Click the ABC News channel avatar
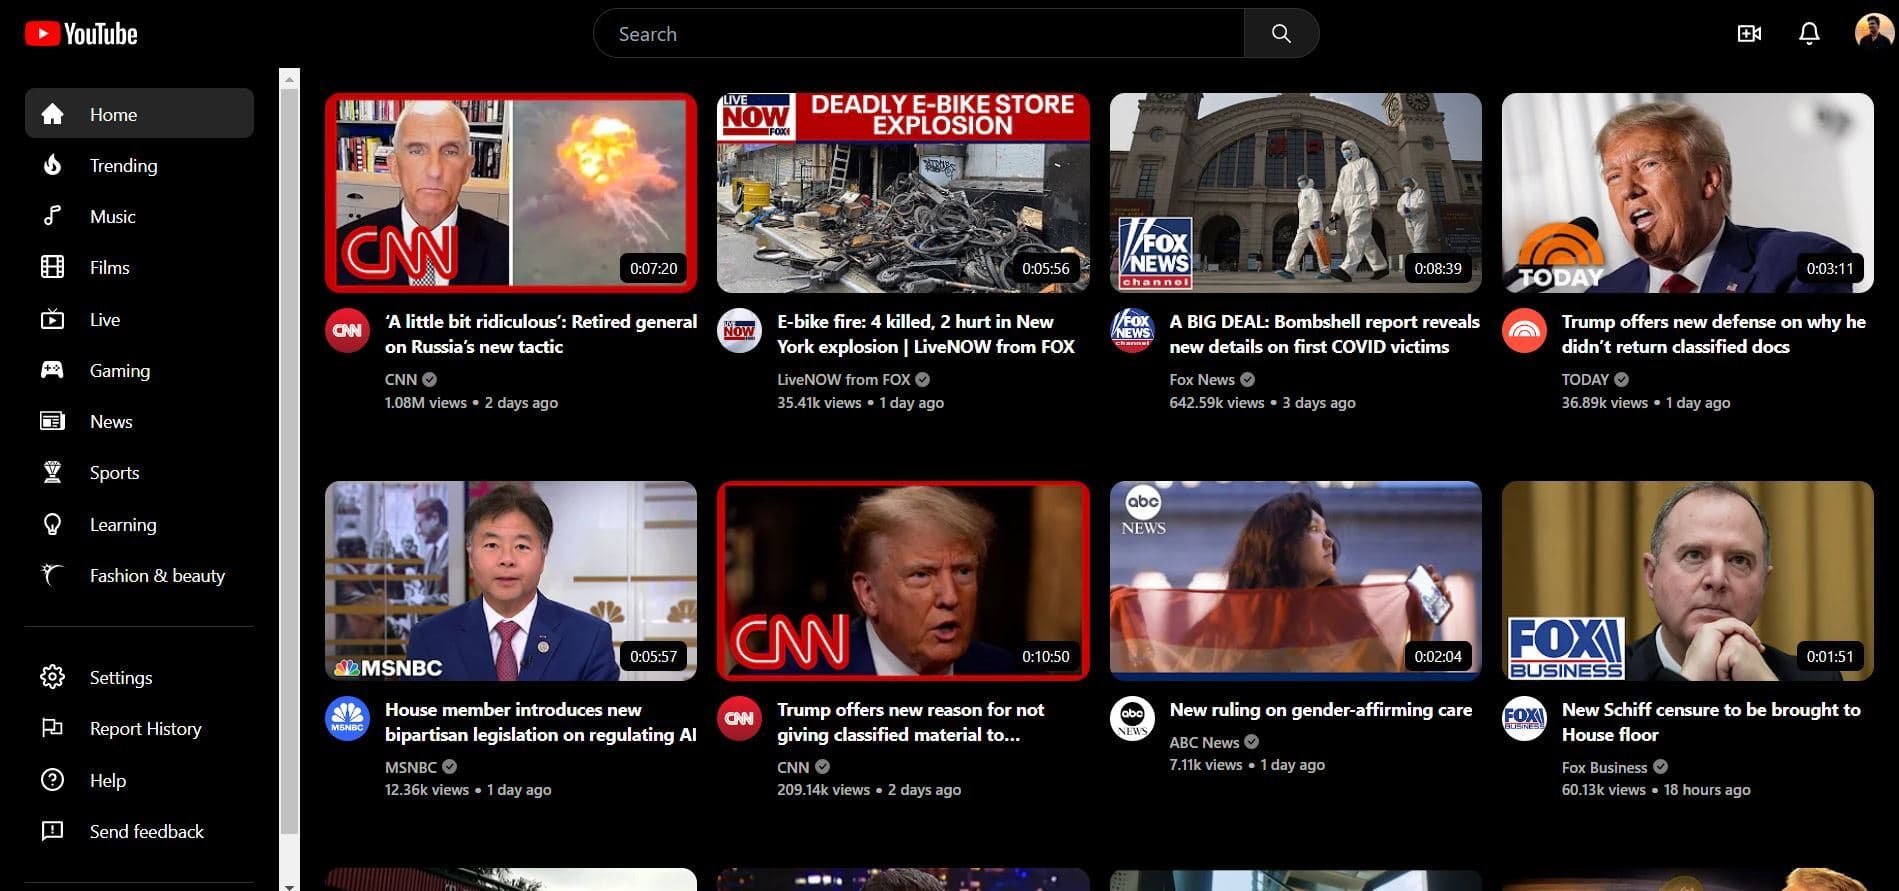Image resolution: width=1899 pixels, height=891 pixels. tap(1132, 719)
